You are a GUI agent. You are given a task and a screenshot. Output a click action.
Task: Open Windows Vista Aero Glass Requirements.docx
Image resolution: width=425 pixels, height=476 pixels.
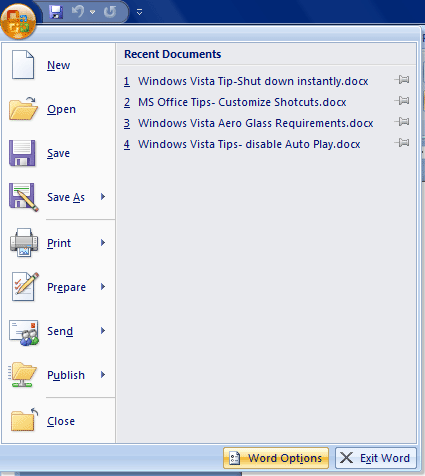[x=255, y=123]
